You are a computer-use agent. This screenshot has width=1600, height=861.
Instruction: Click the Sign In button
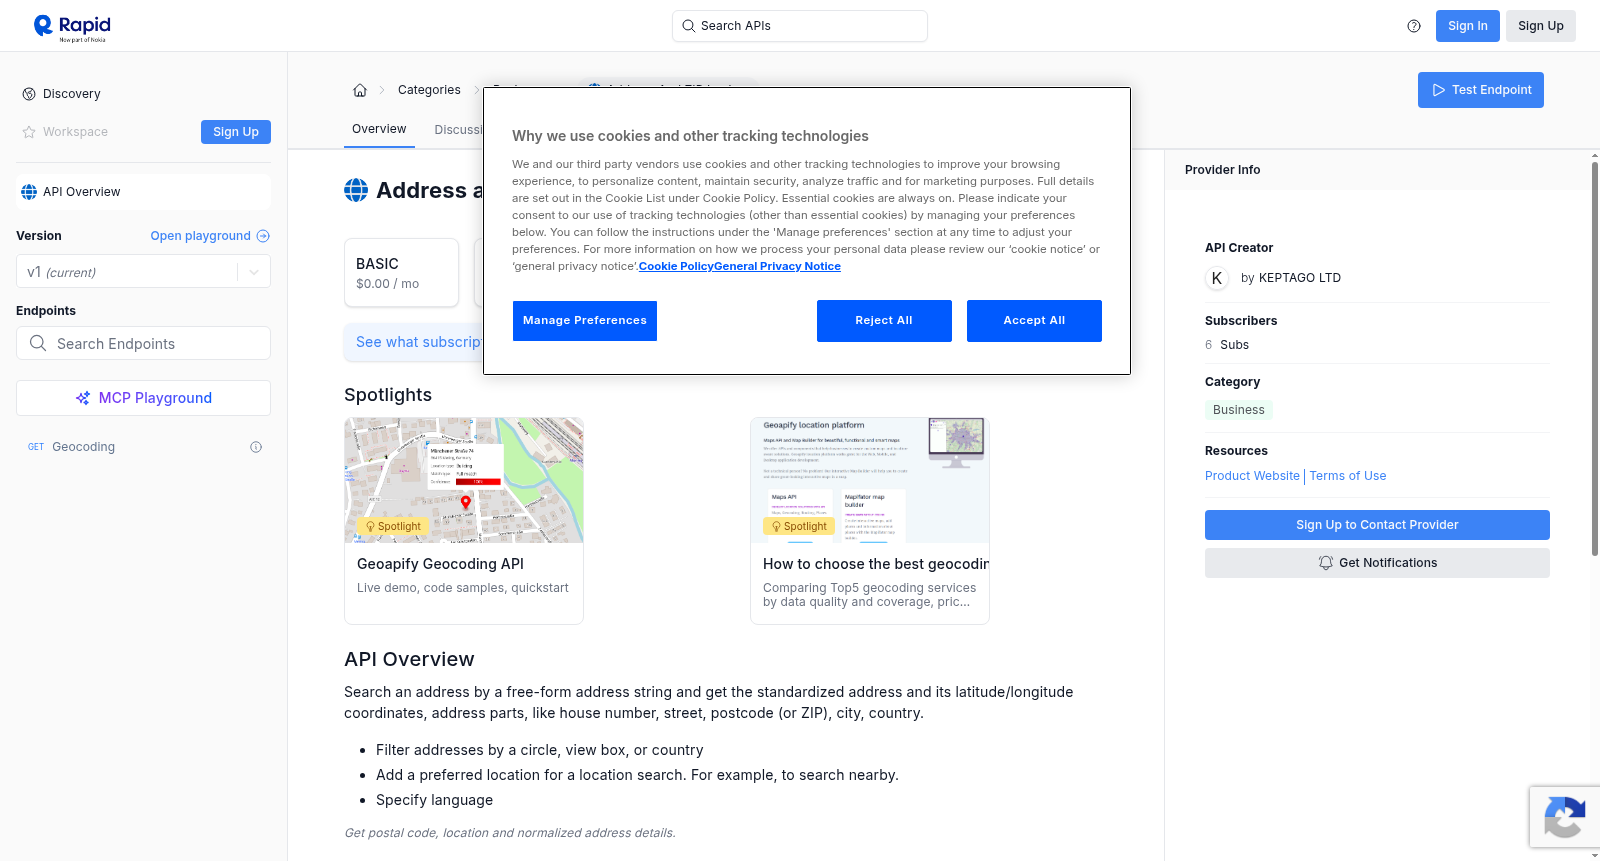point(1467,26)
